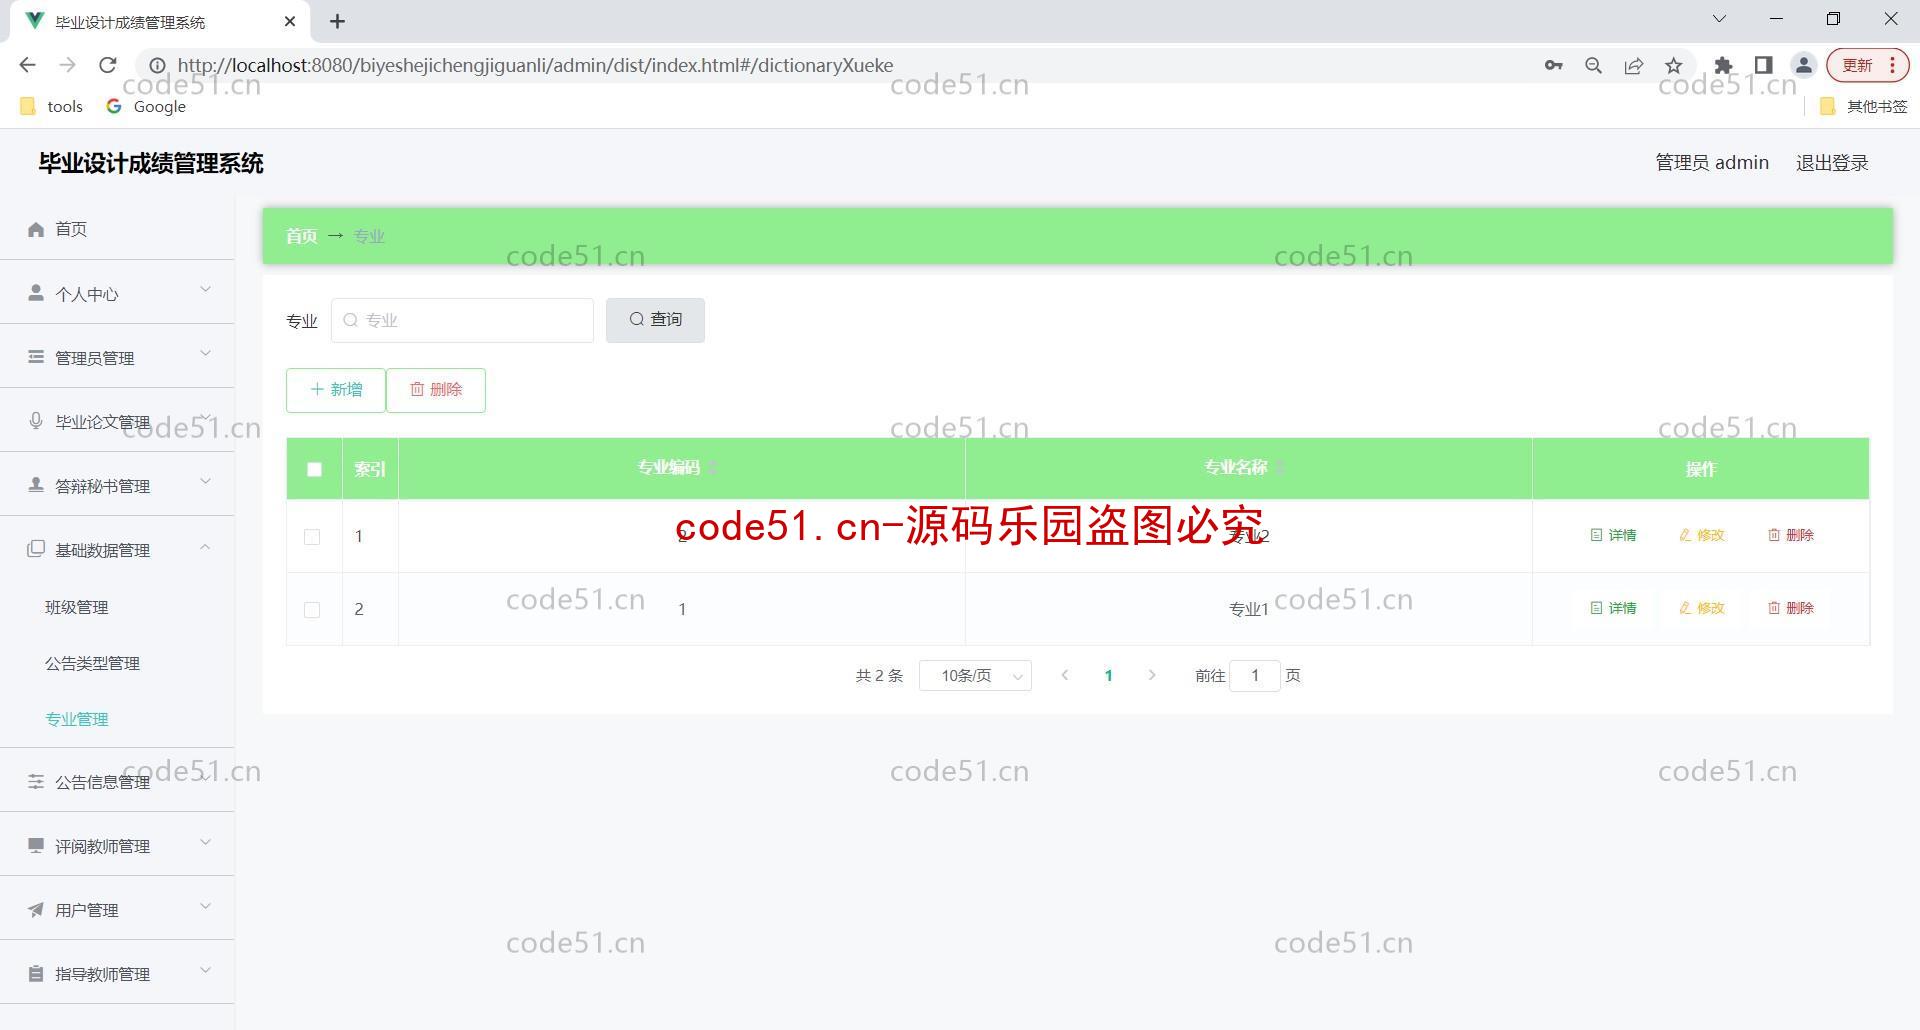Click the copy icon for 基础数据管理
Image resolution: width=1920 pixels, height=1030 pixels.
(36, 548)
